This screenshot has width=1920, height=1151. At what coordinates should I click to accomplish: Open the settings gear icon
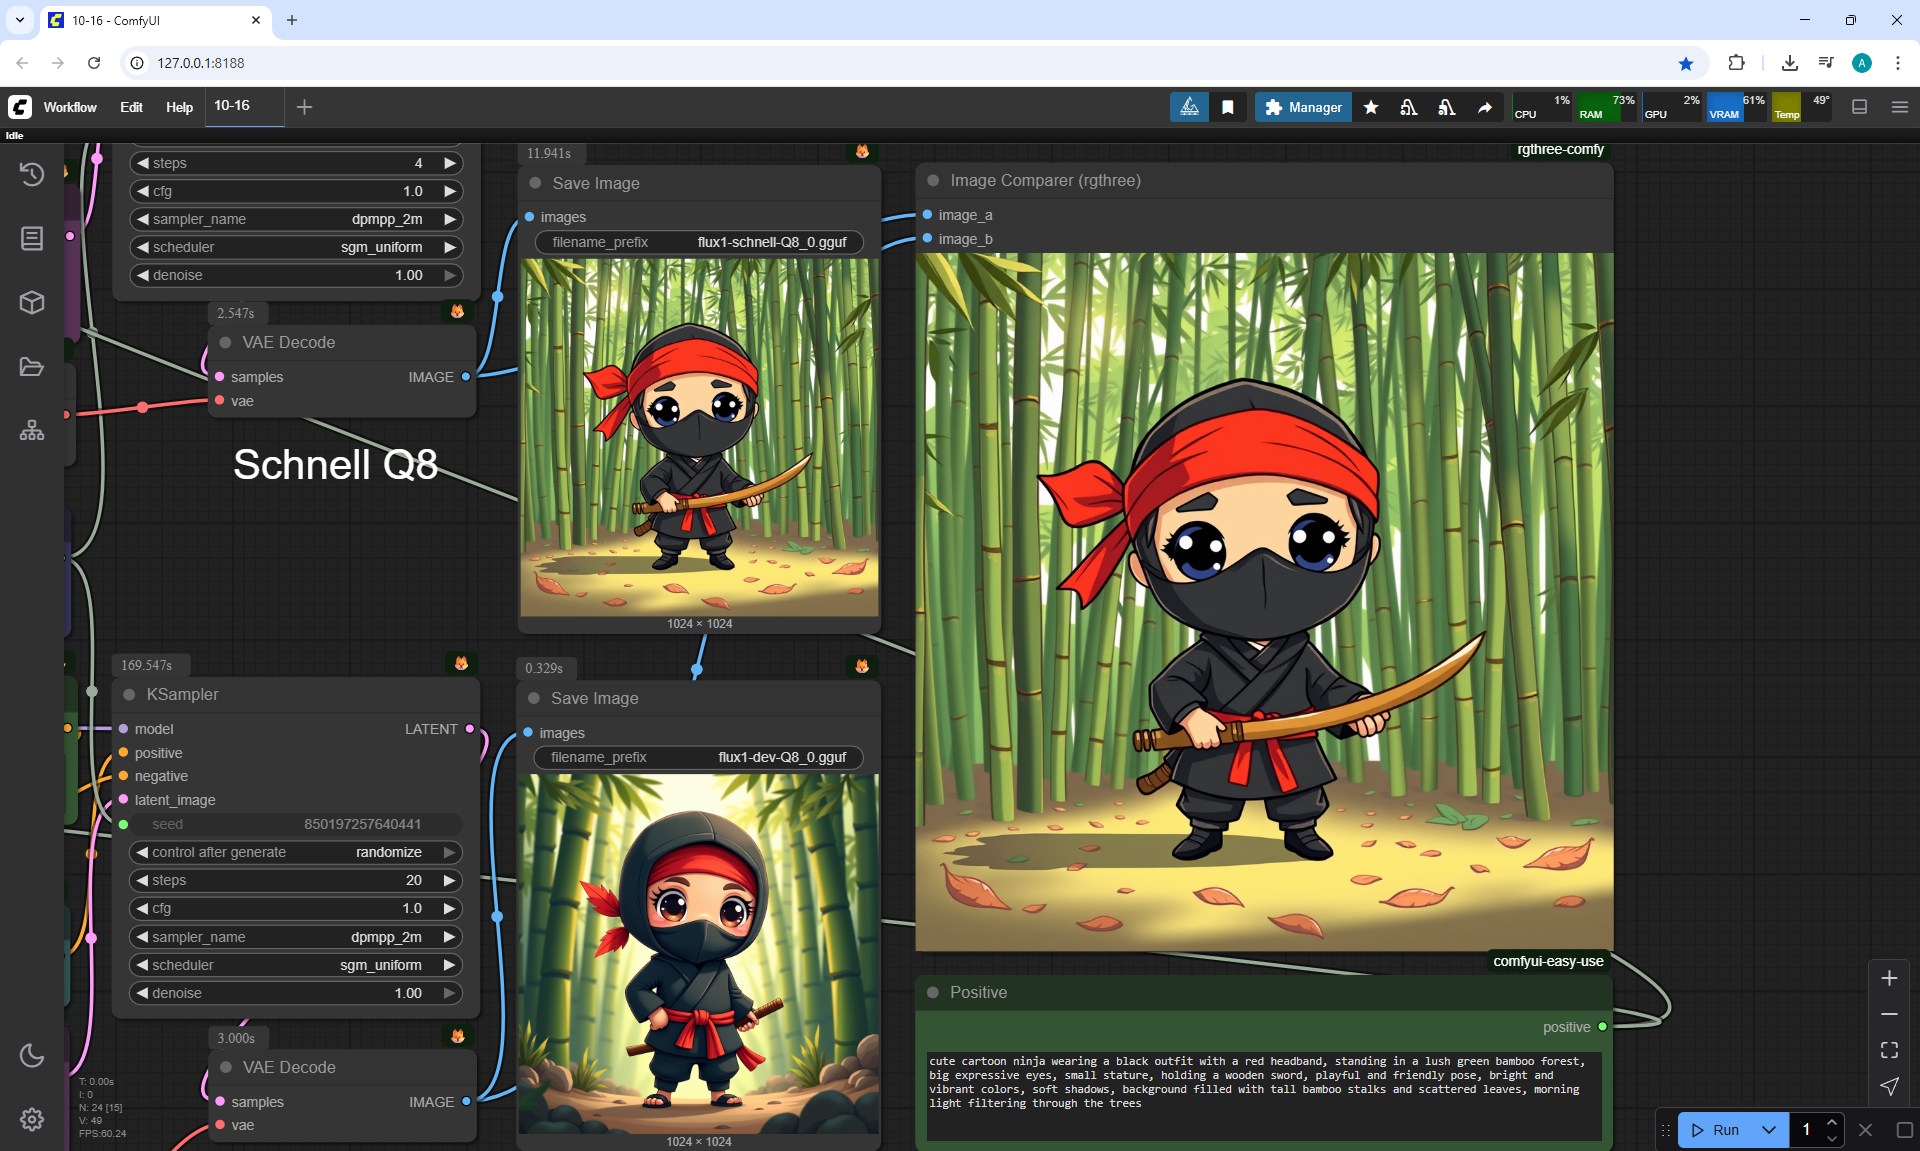(32, 1119)
